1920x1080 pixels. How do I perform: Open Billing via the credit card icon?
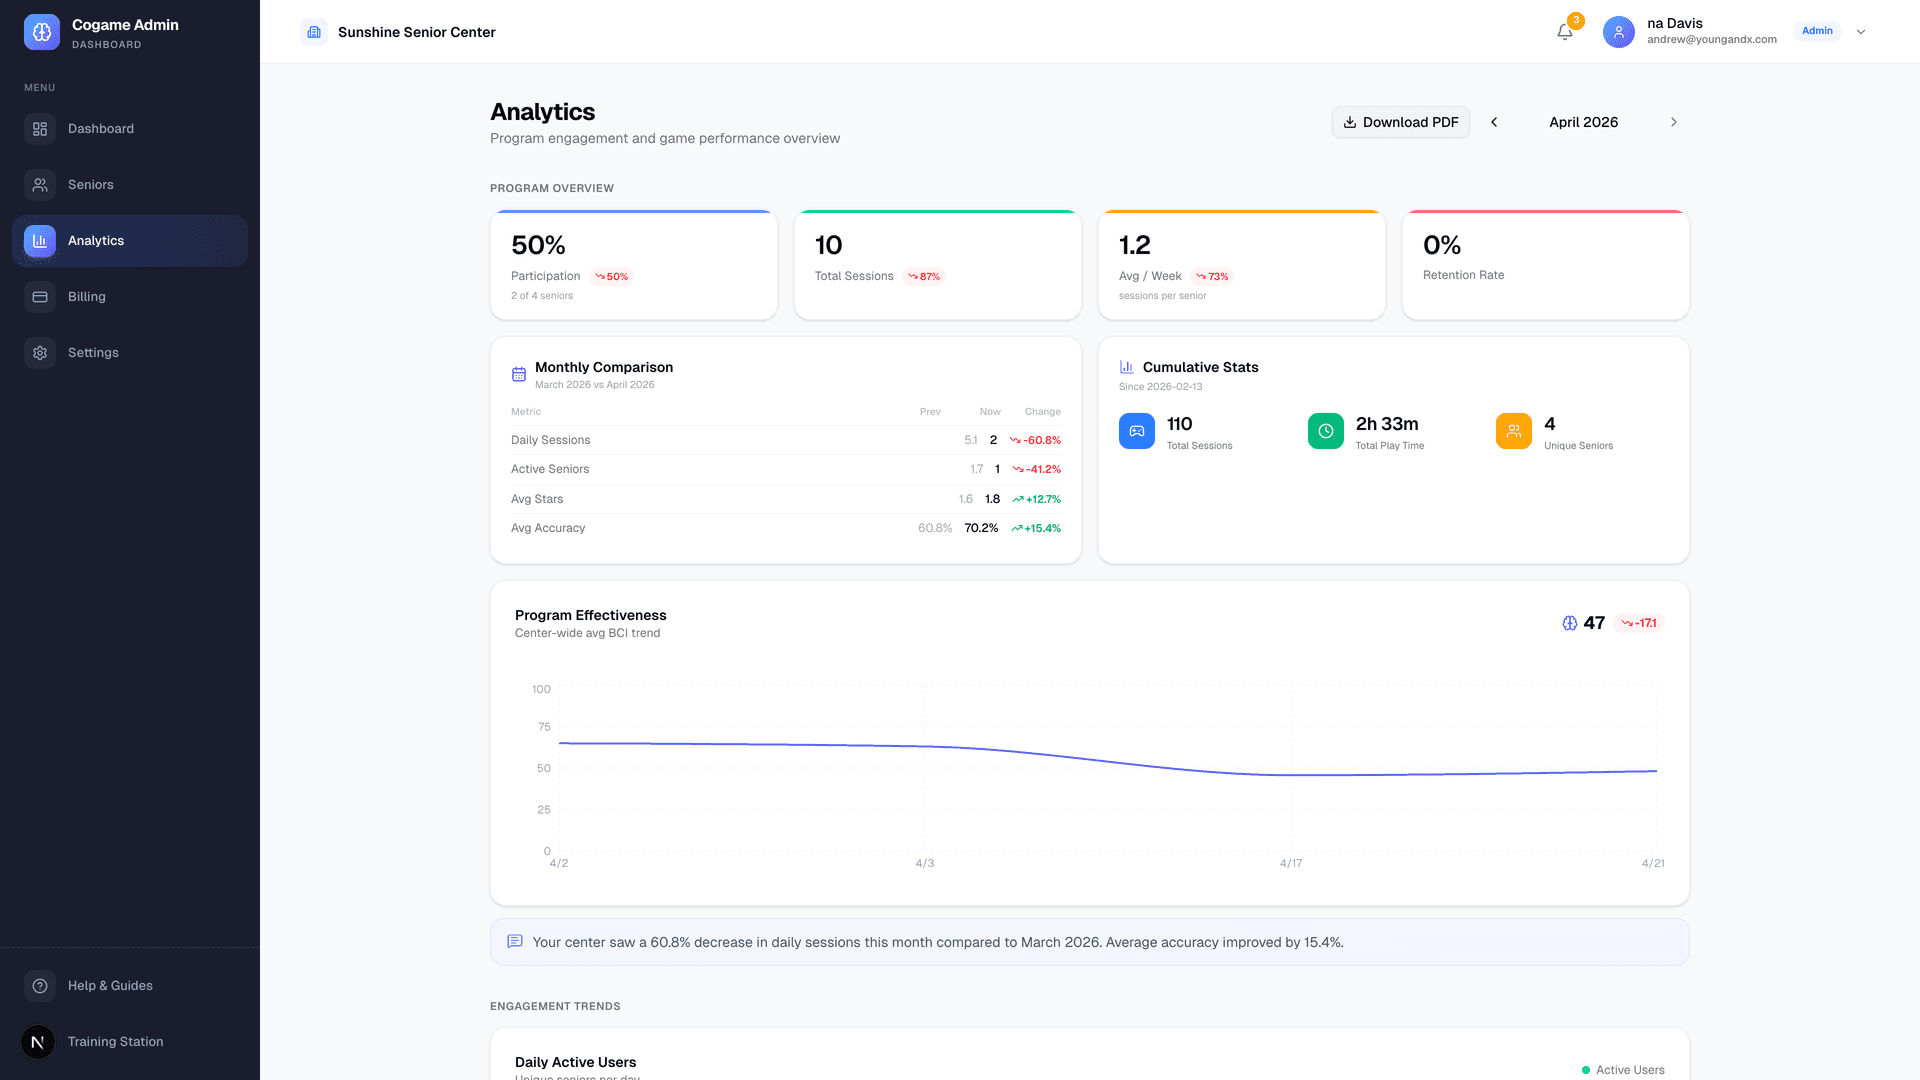pos(40,296)
